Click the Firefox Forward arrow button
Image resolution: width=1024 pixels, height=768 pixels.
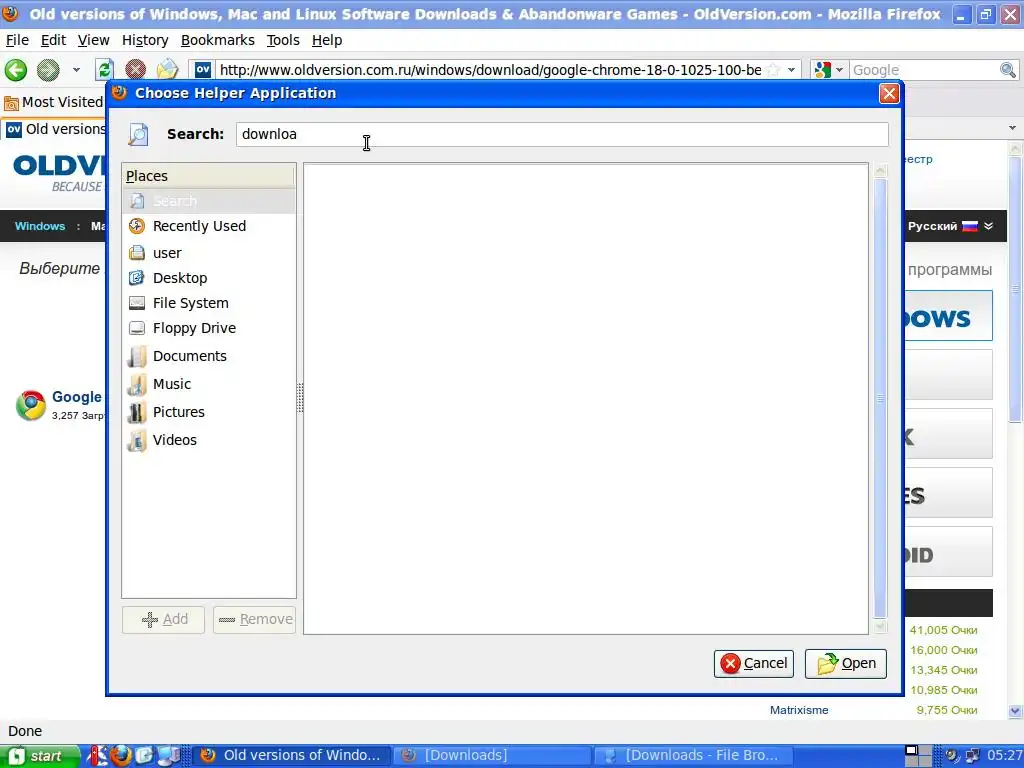(48, 70)
